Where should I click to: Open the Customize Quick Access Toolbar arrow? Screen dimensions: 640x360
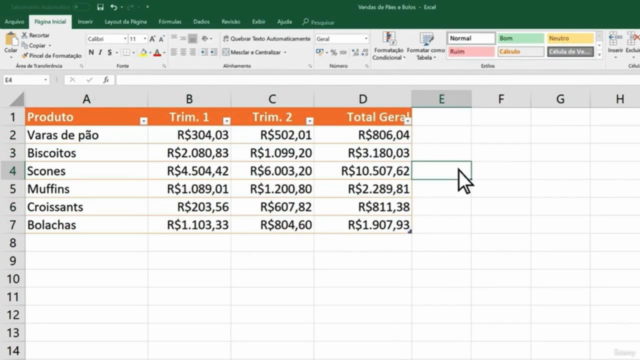147,7
